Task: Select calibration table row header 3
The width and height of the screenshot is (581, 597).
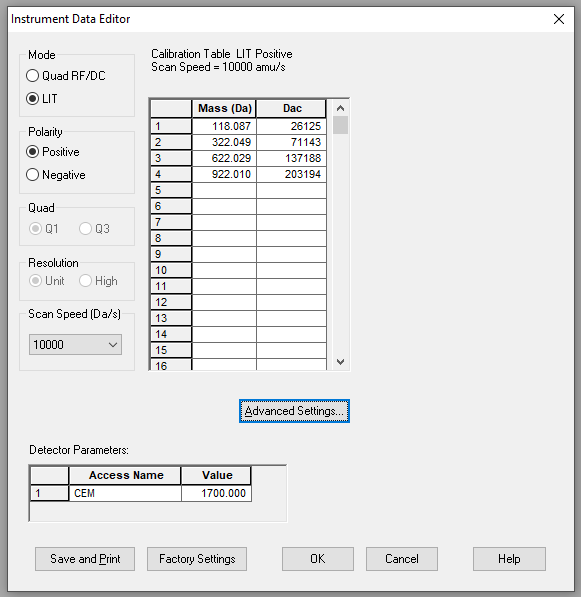Action: 171,158
